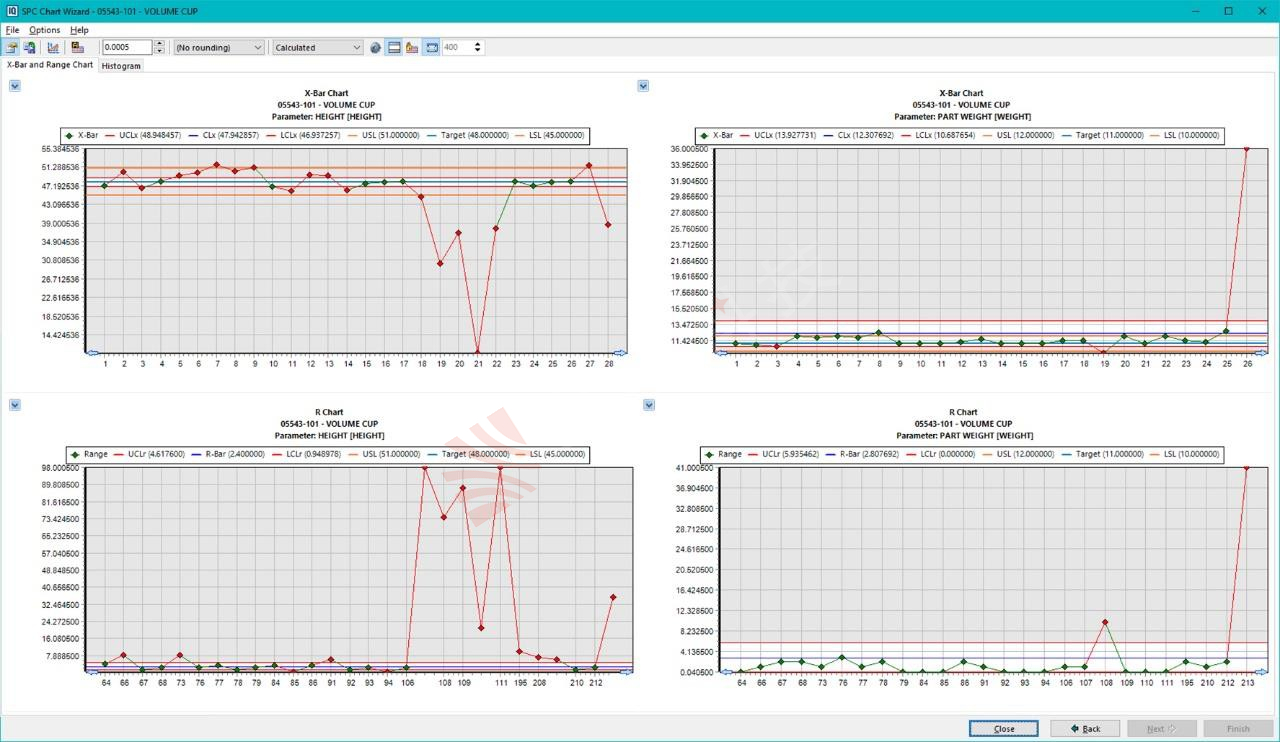Click CLx (47.942857) legend entry
This screenshot has width=1280, height=742.
pos(223,135)
